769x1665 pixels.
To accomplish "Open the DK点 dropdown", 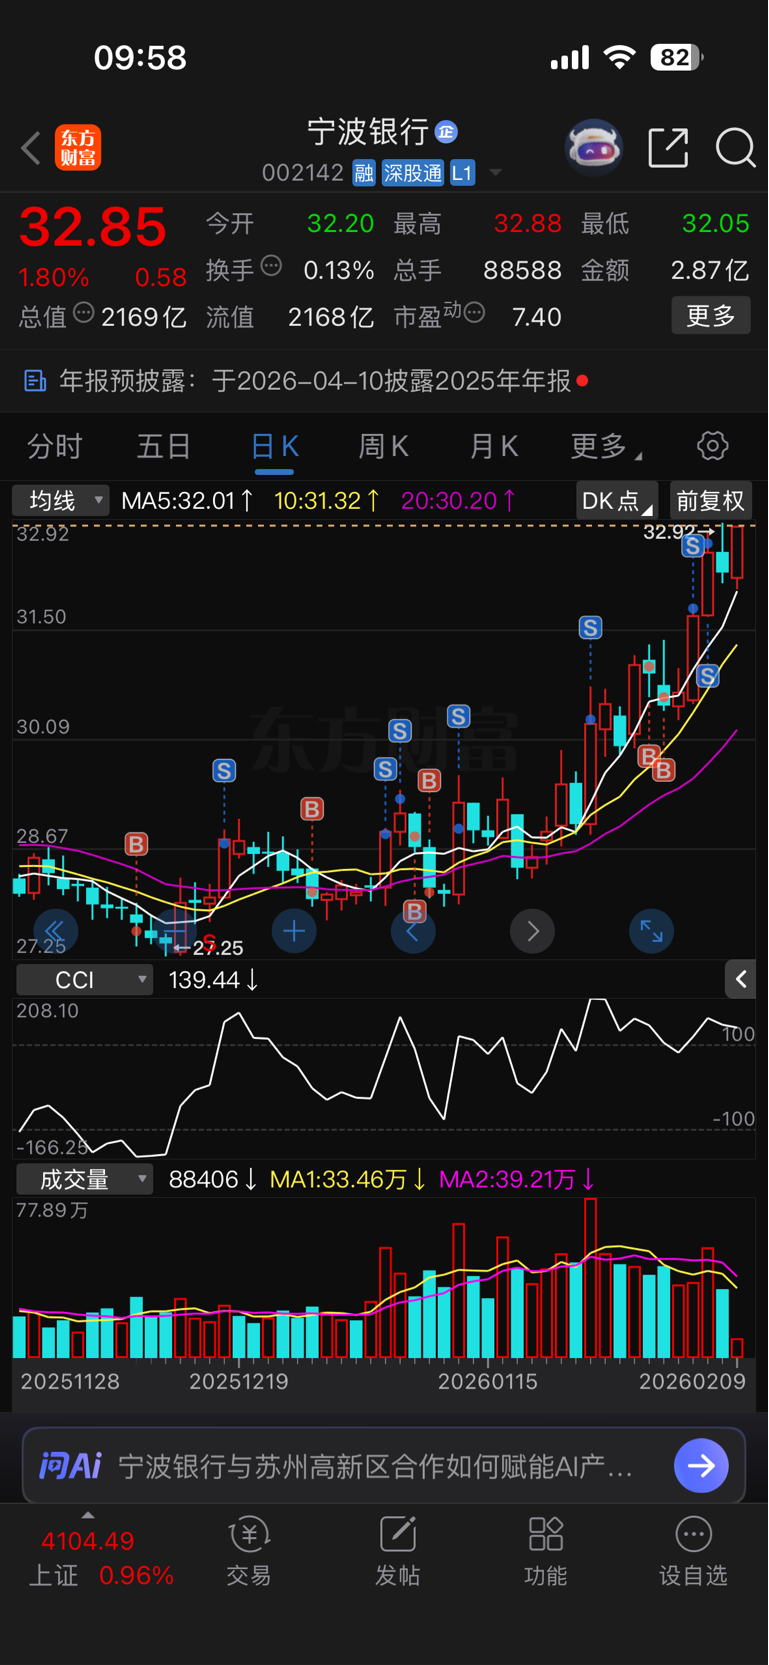I will (x=616, y=500).
